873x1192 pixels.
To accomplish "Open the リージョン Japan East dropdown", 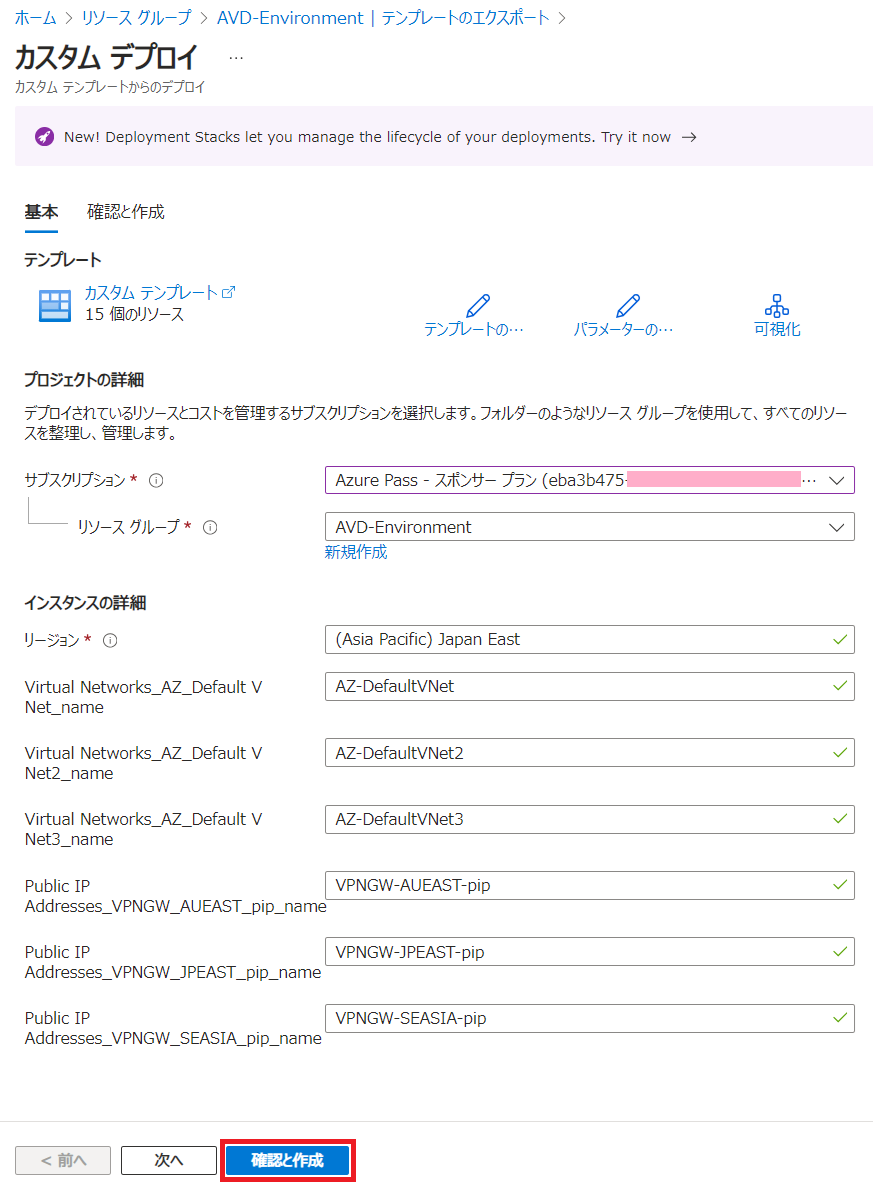I will pyautogui.click(x=589, y=639).
